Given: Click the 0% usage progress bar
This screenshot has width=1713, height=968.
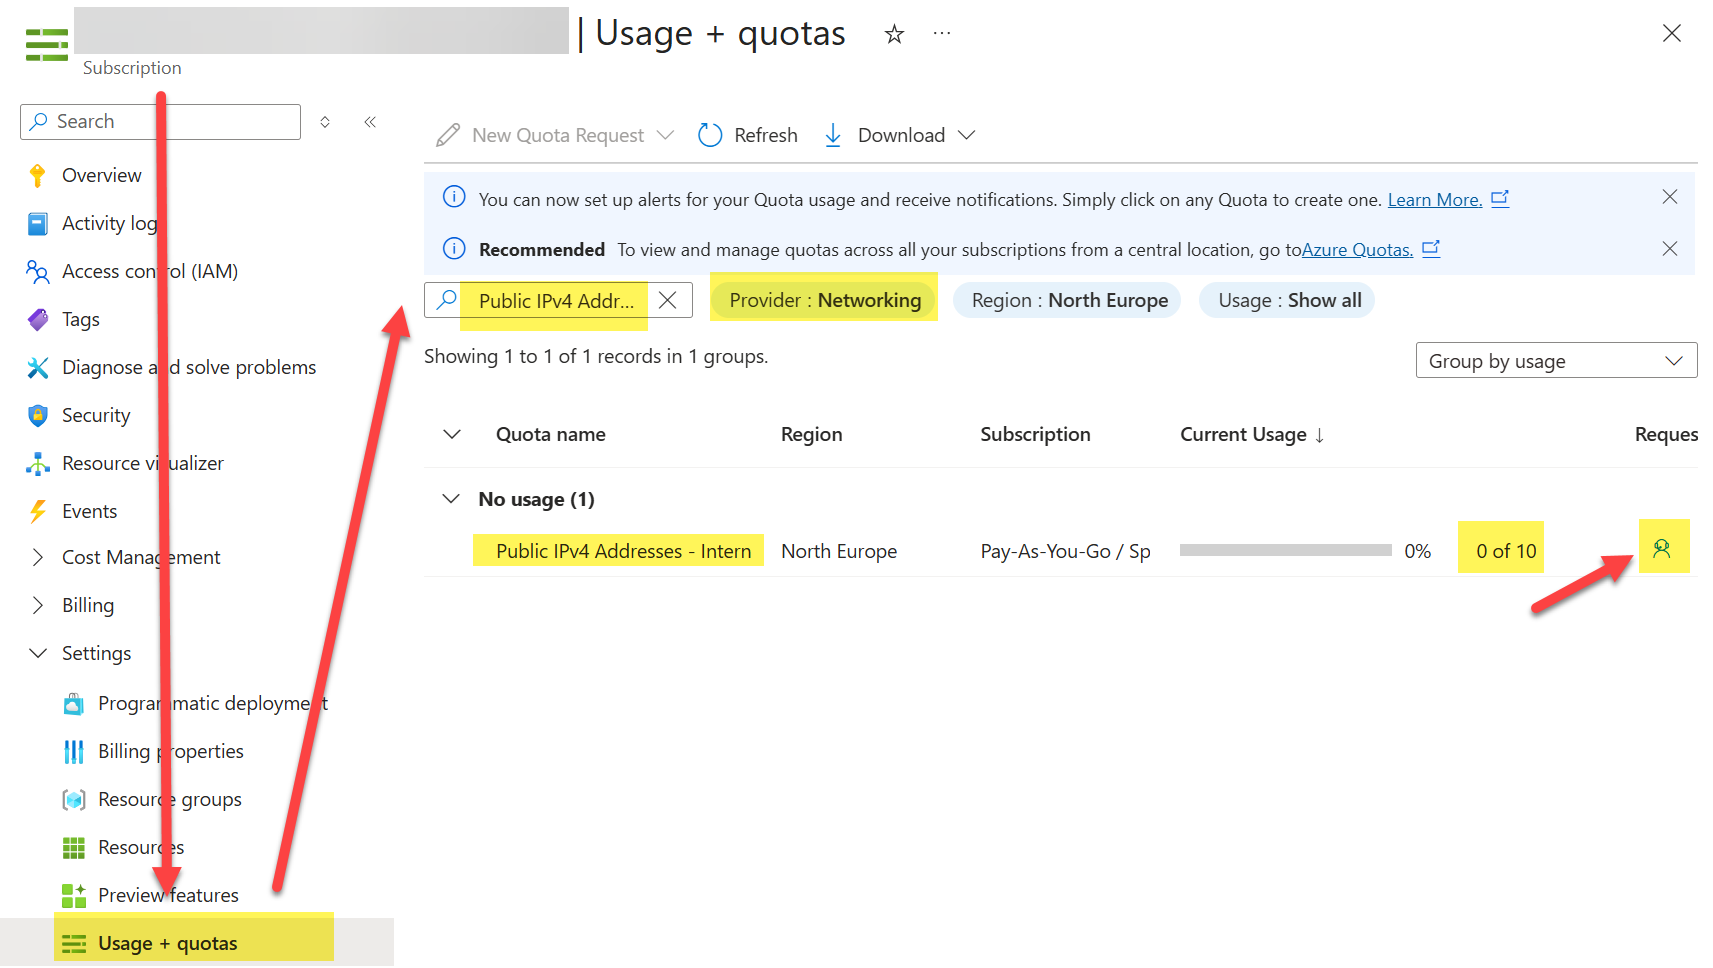Looking at the screenshot, I should click(1285, 551).
